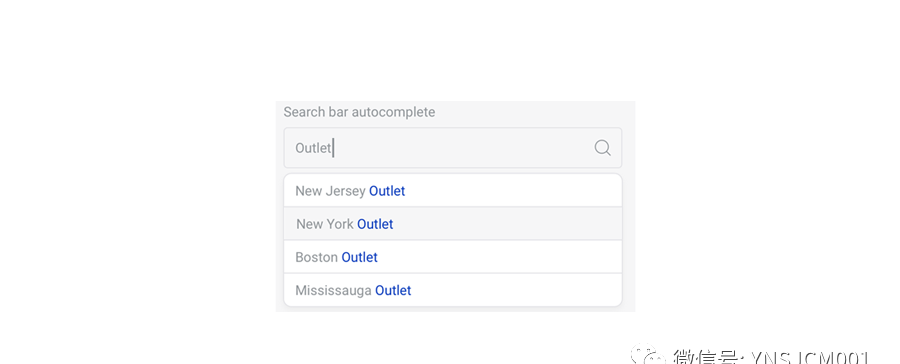Click the gray New Jersey text

[x=330, y=191]
